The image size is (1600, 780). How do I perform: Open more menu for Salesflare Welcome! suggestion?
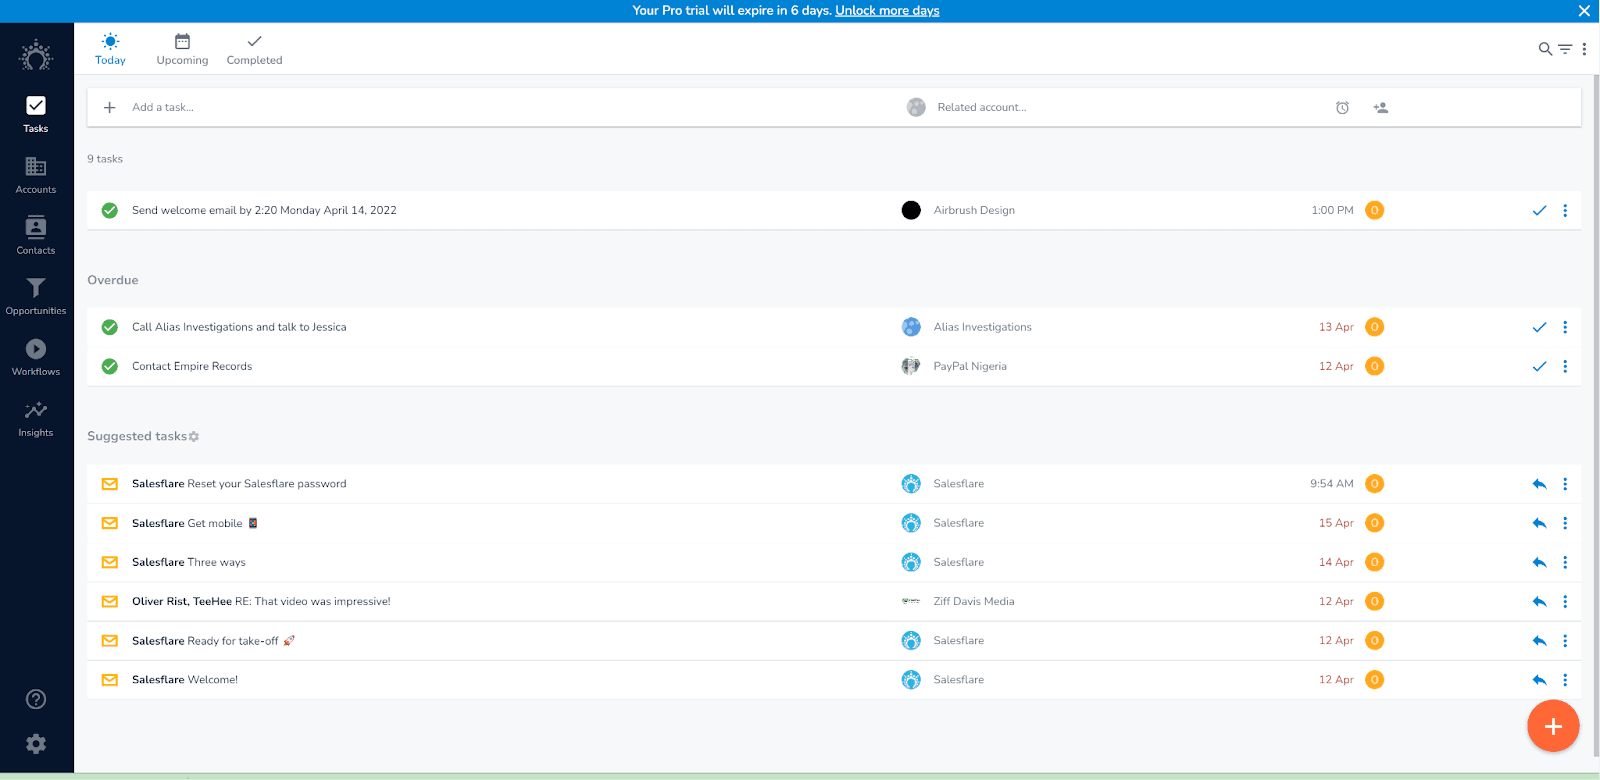tap(1565, 680)
